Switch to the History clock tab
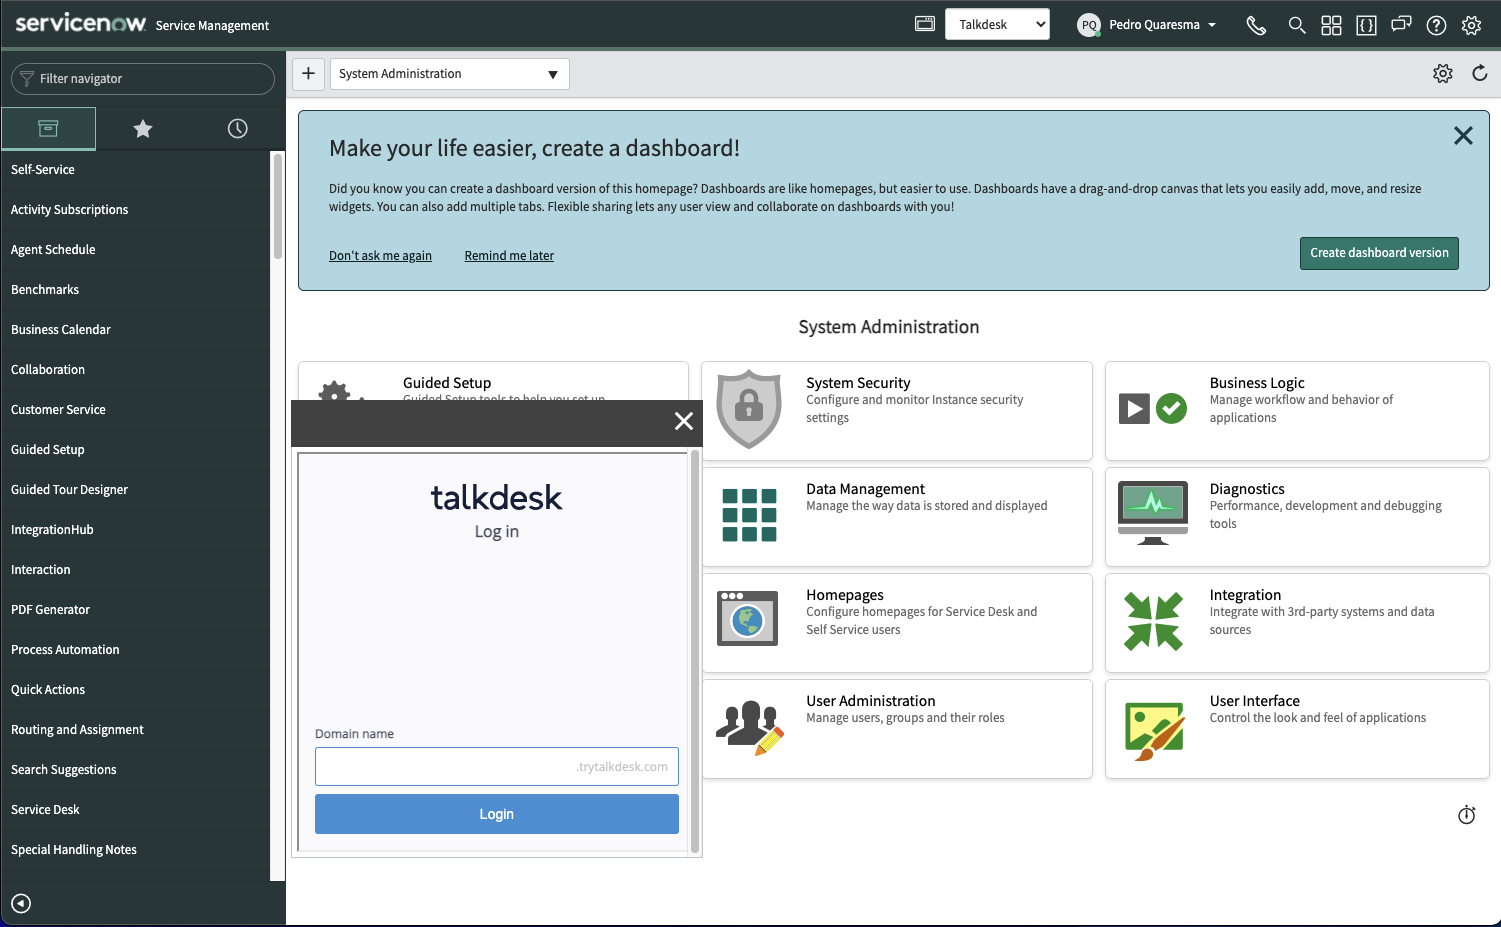Image resolution: width=1501 pixels, height=927 pixels. point(237,128)
